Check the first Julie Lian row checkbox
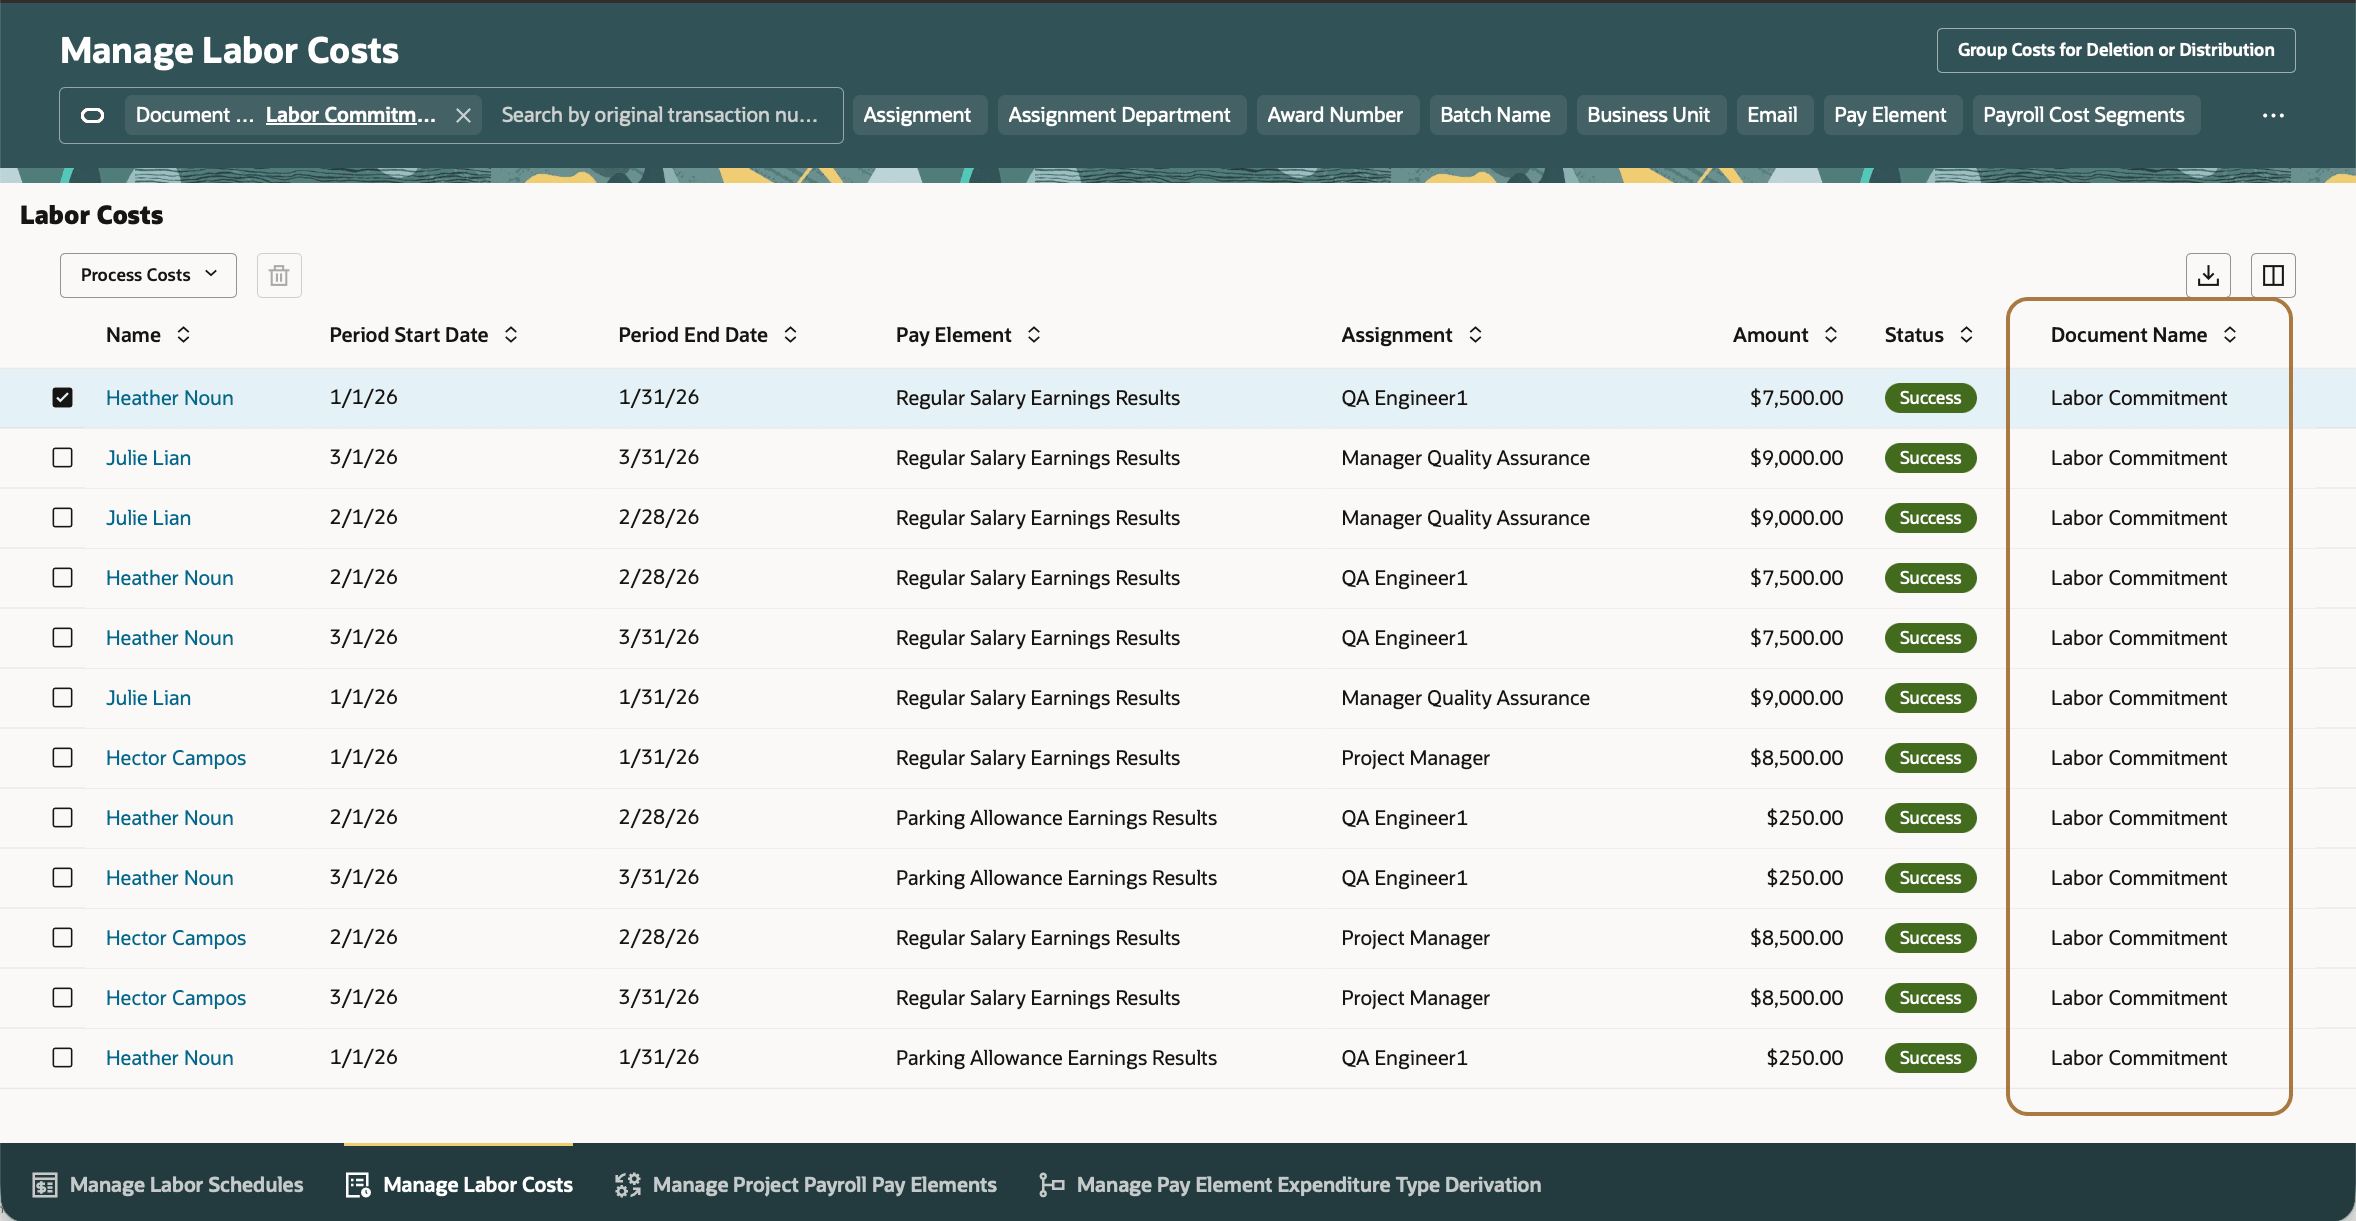Viewport: 2356px width, 1221px height. point(62,457)
